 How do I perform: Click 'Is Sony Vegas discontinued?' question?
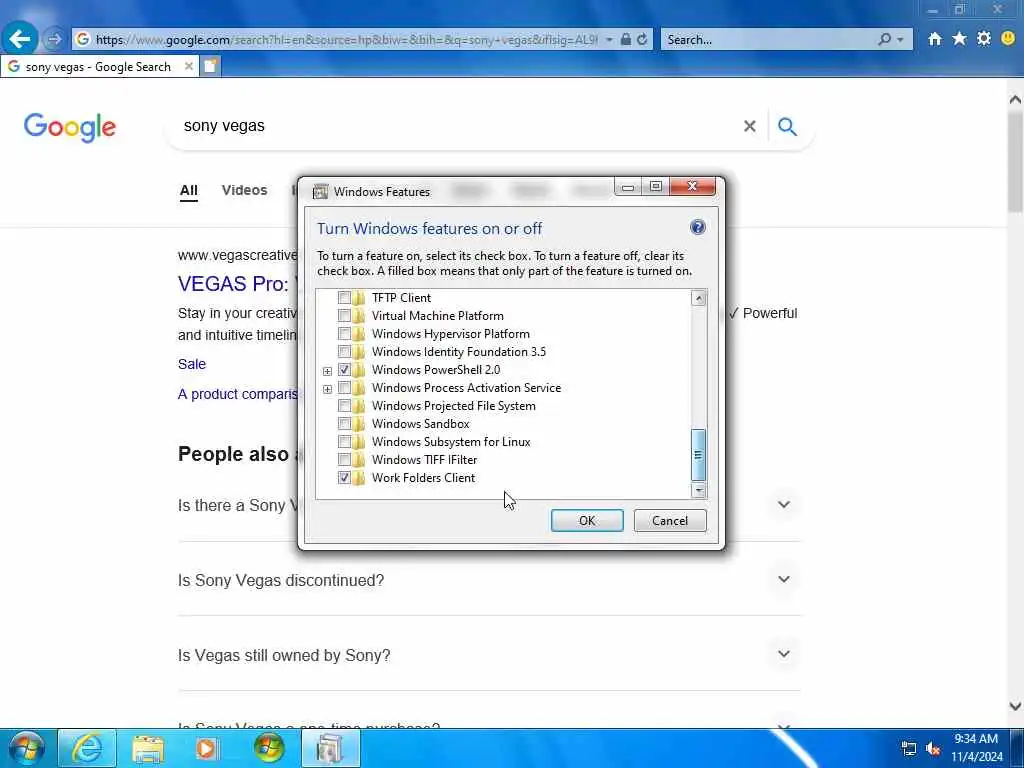(281, 580)
